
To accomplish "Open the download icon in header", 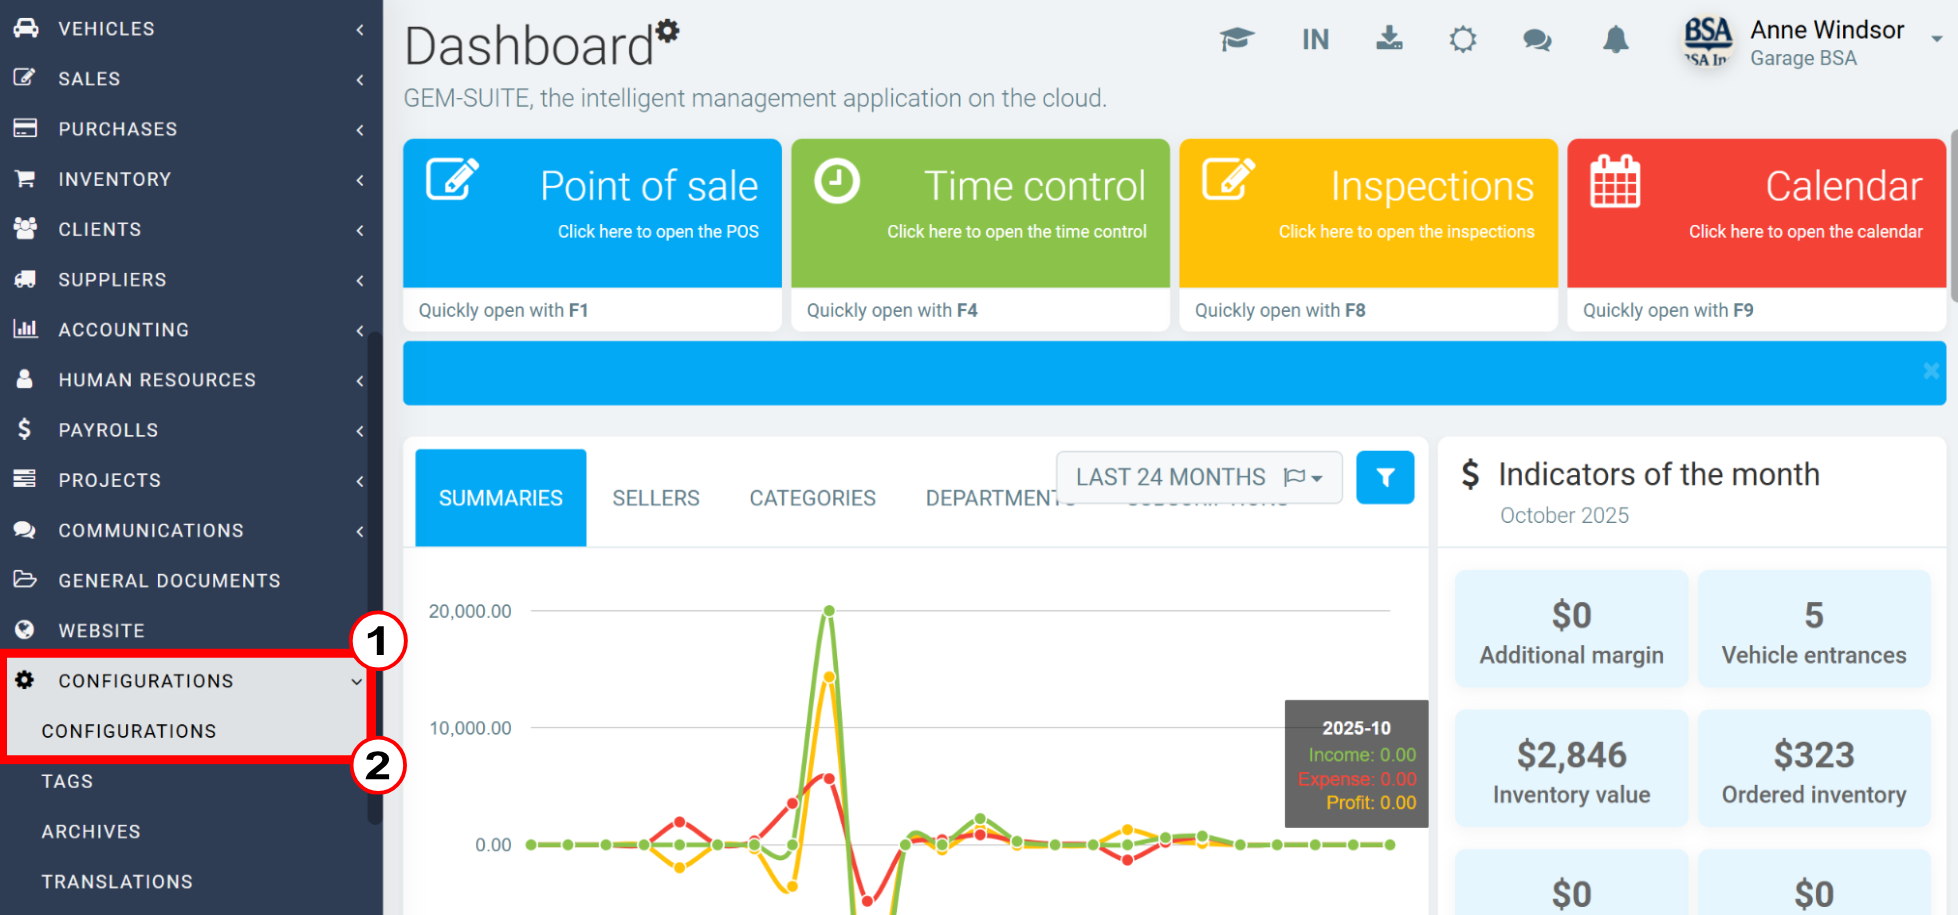I will (1389, 39).
